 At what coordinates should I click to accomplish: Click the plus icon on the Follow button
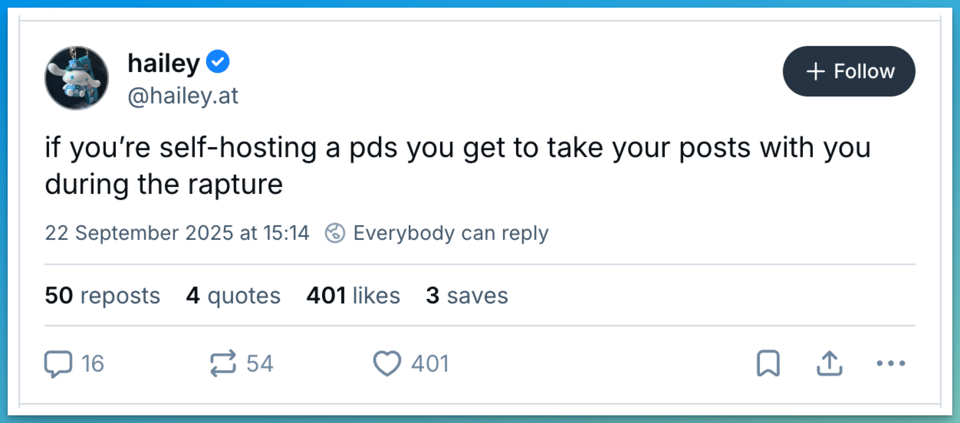tap(815, 71)
